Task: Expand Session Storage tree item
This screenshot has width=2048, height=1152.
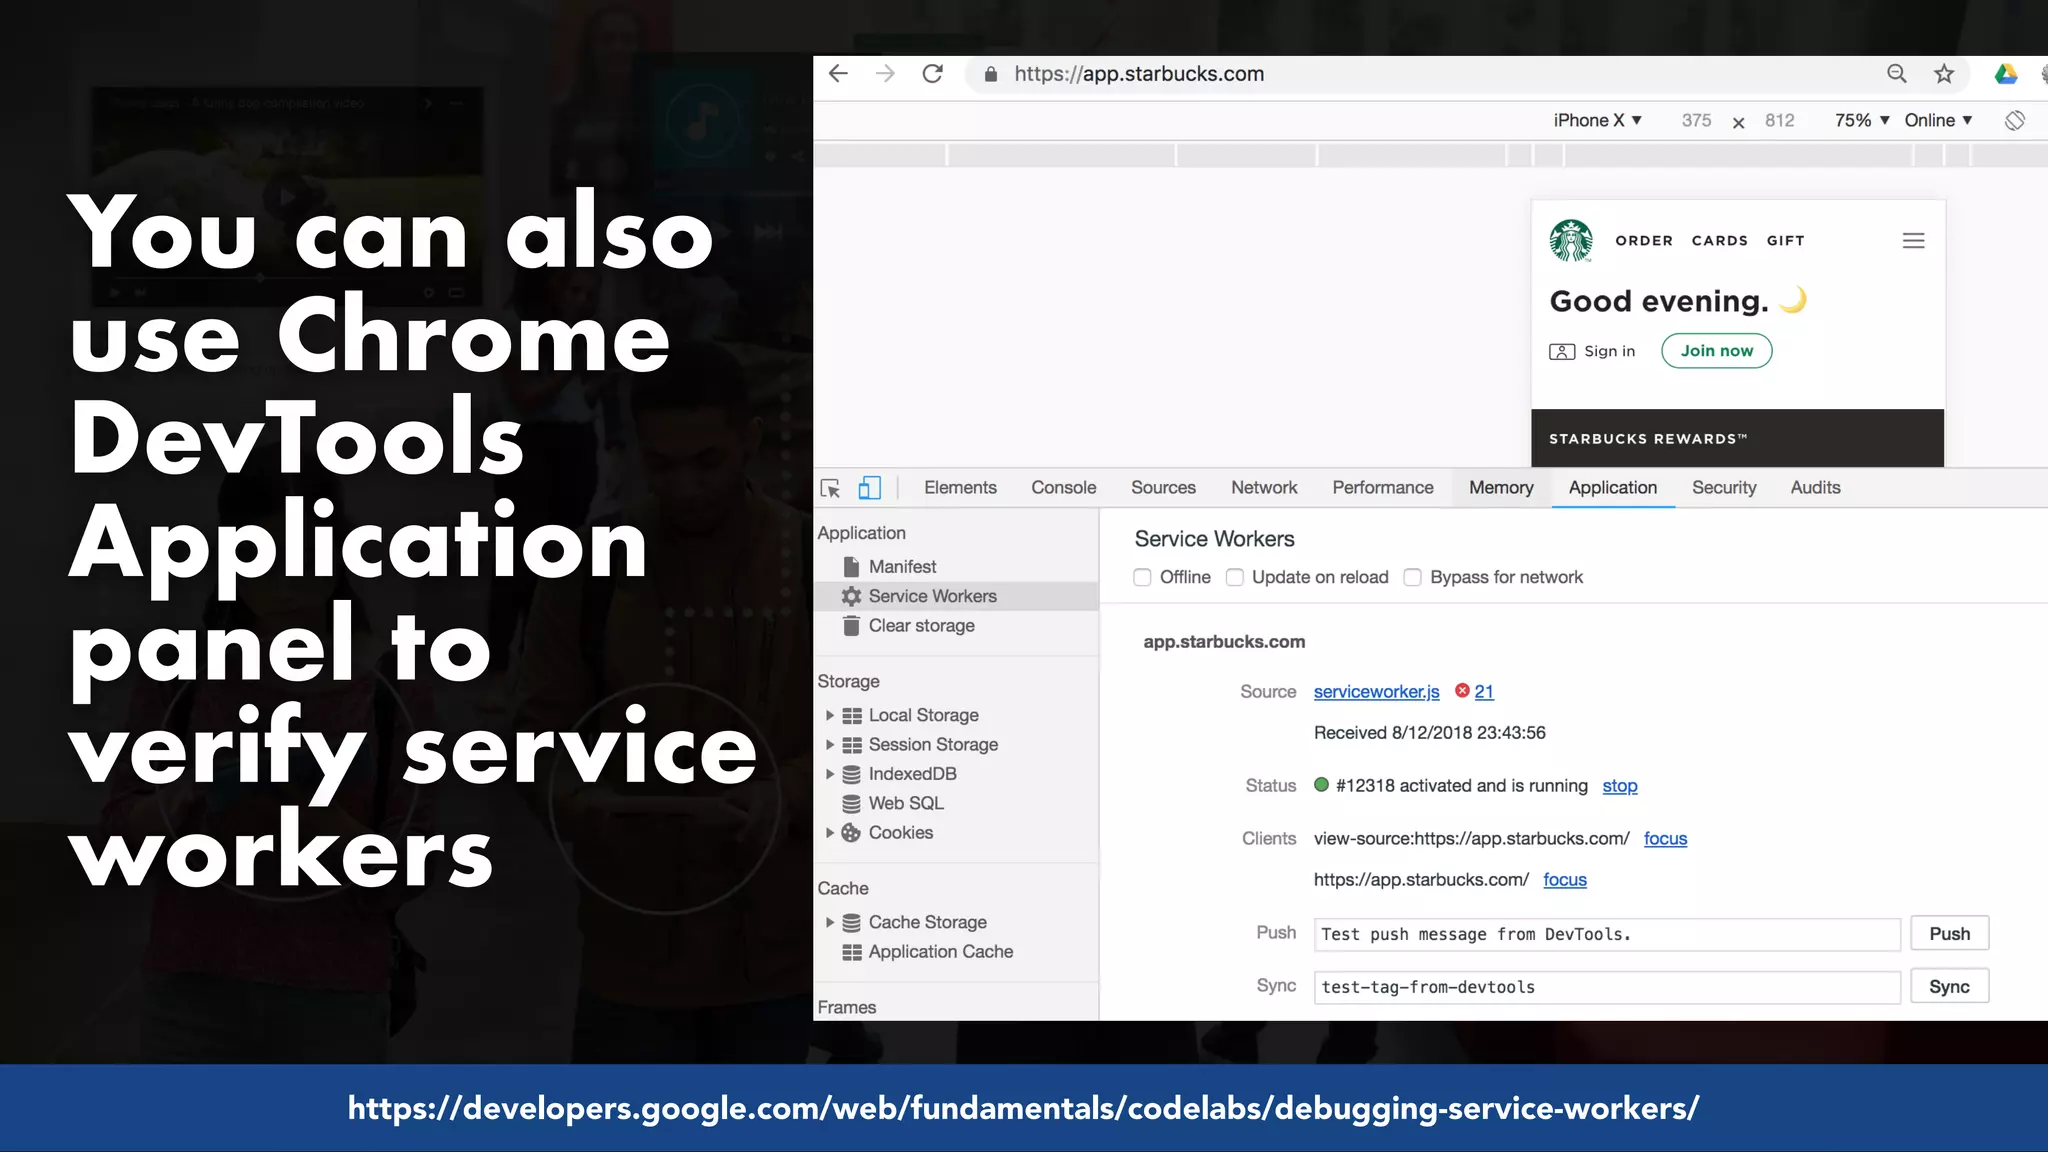Action: pos(830,744)
